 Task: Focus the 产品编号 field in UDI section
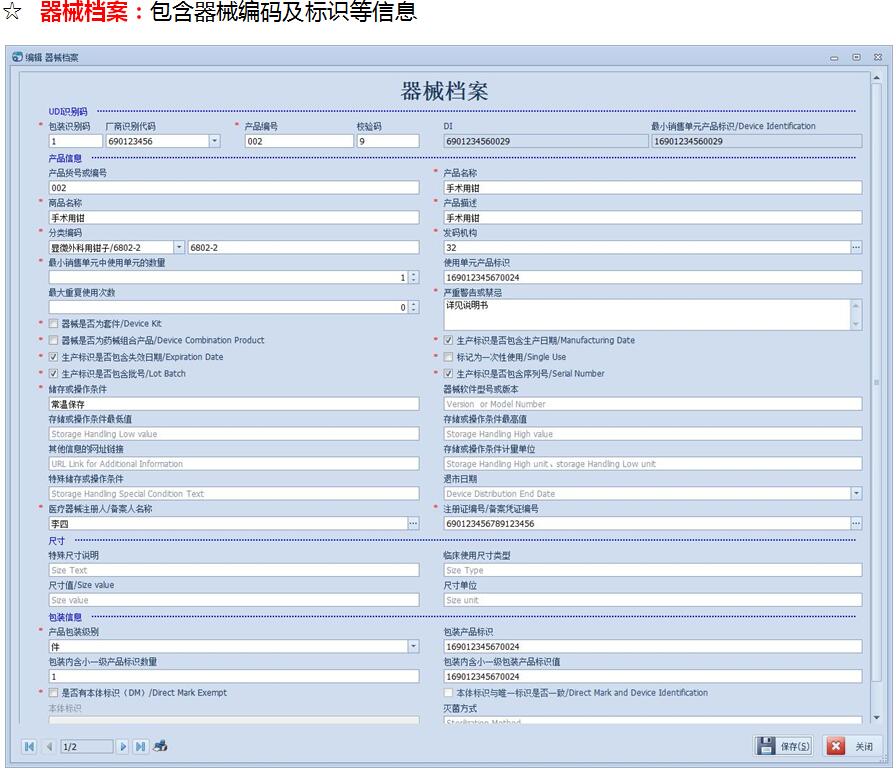click(299, 141)
